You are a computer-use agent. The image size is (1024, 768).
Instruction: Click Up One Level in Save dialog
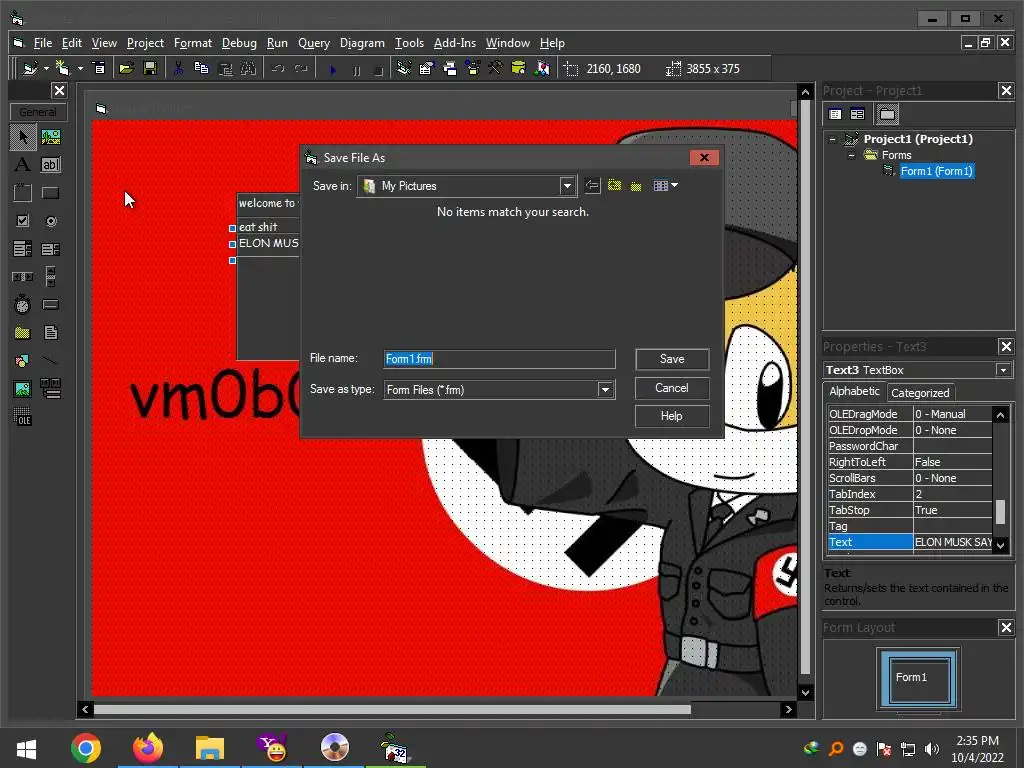(615, 185)
